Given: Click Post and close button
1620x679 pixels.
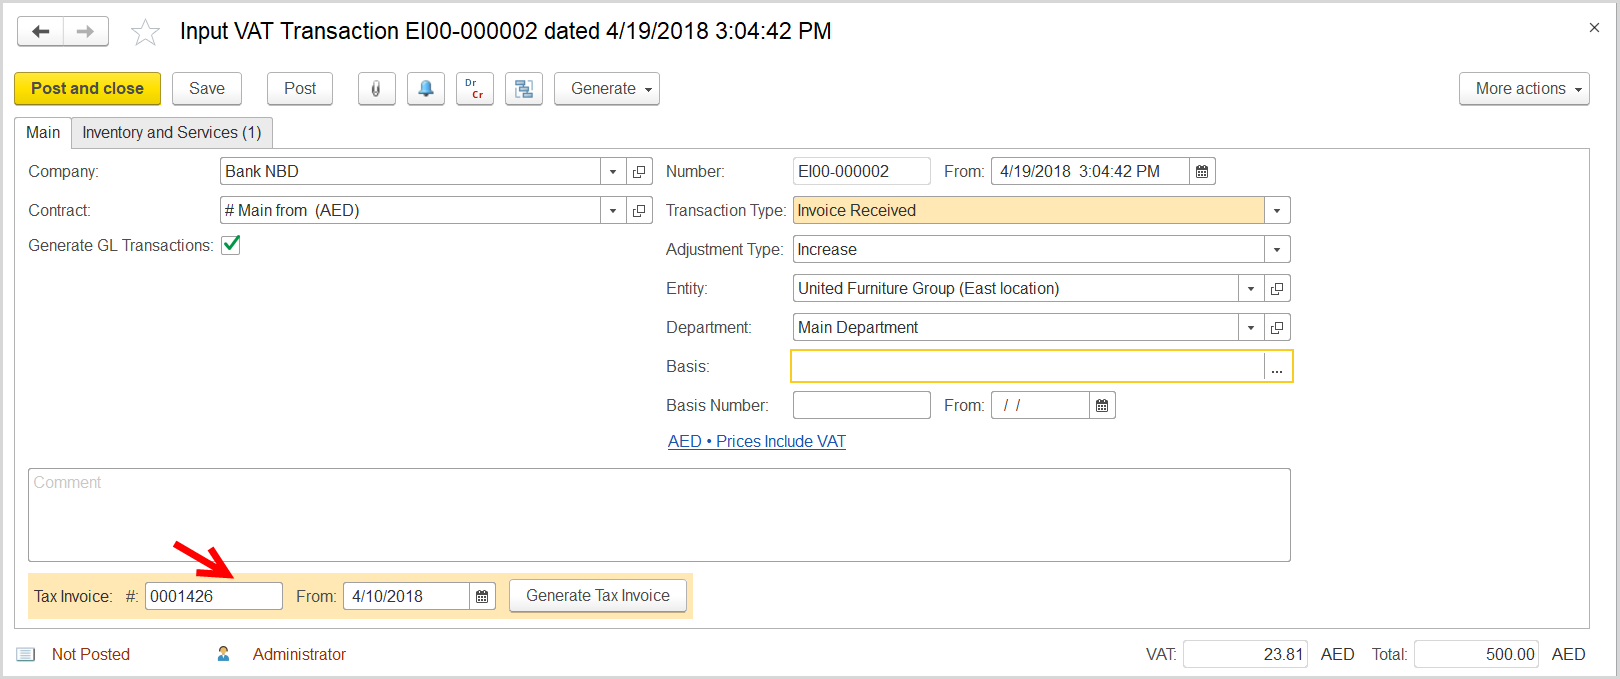Looking at the screenshot, I should 87,88.
